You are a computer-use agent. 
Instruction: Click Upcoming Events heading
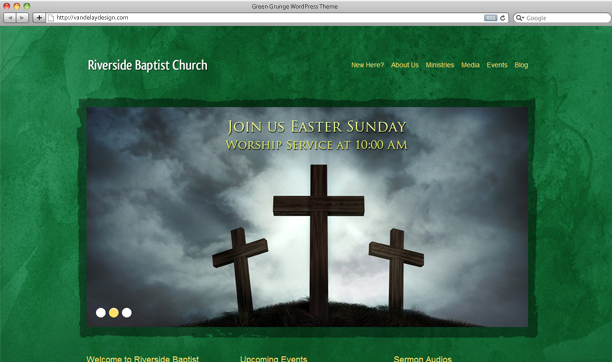tap(274, 358)
